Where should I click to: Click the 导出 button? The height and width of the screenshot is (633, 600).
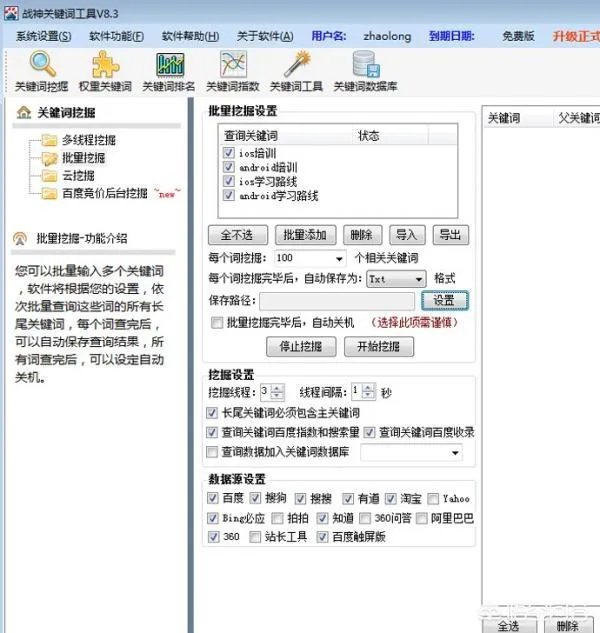click(x=451, y=235)
